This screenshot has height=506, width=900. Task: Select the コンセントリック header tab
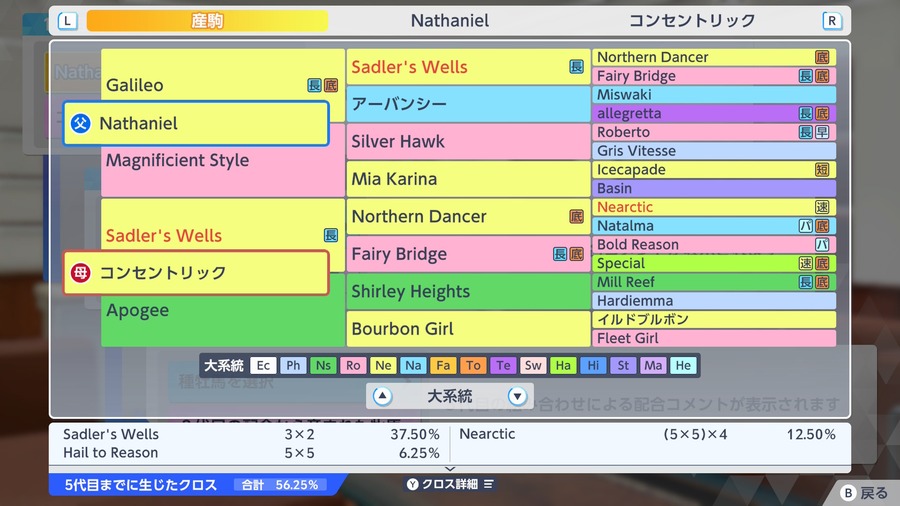point(692,21)
